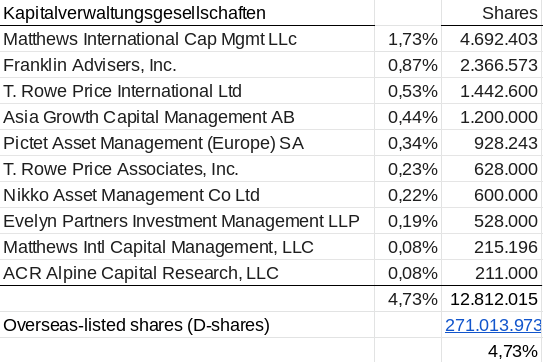Select Nikko Asset Management Co Ltd cell

[x=187, y=195]
